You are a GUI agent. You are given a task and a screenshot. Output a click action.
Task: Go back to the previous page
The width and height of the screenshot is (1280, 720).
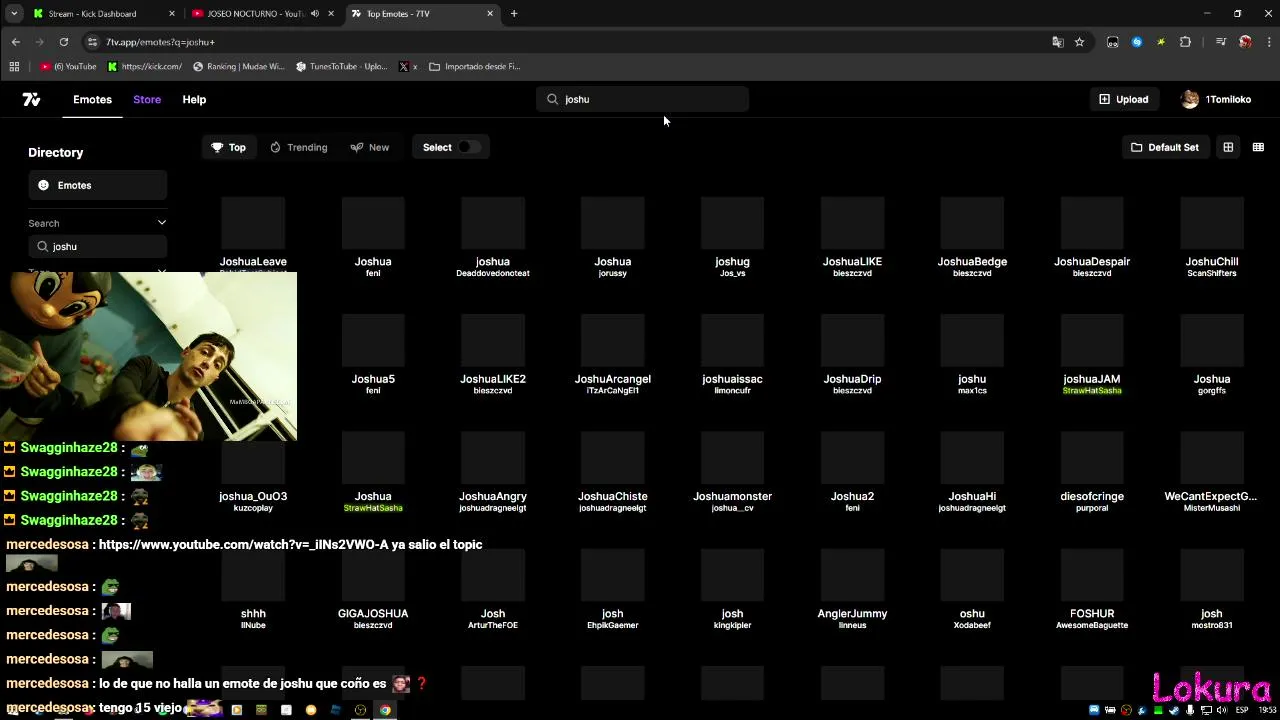(16, 42)
